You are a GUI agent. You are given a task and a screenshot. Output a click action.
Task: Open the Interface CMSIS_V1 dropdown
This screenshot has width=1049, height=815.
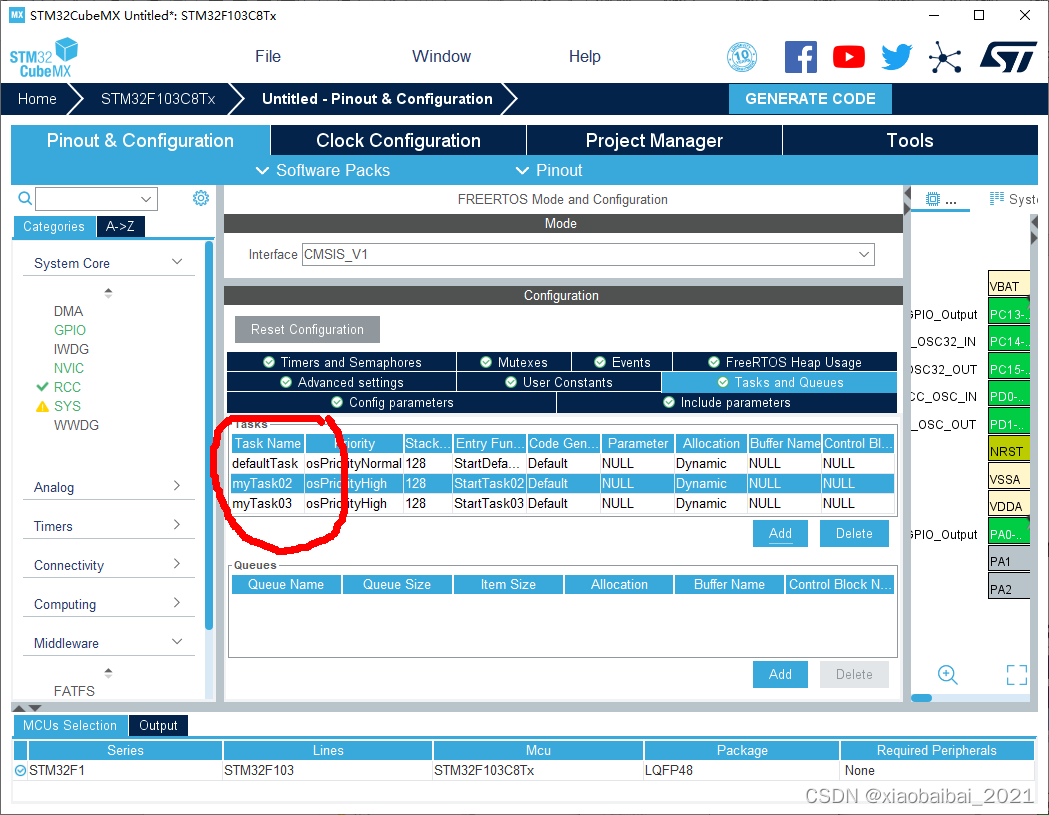tap(588, 254)
